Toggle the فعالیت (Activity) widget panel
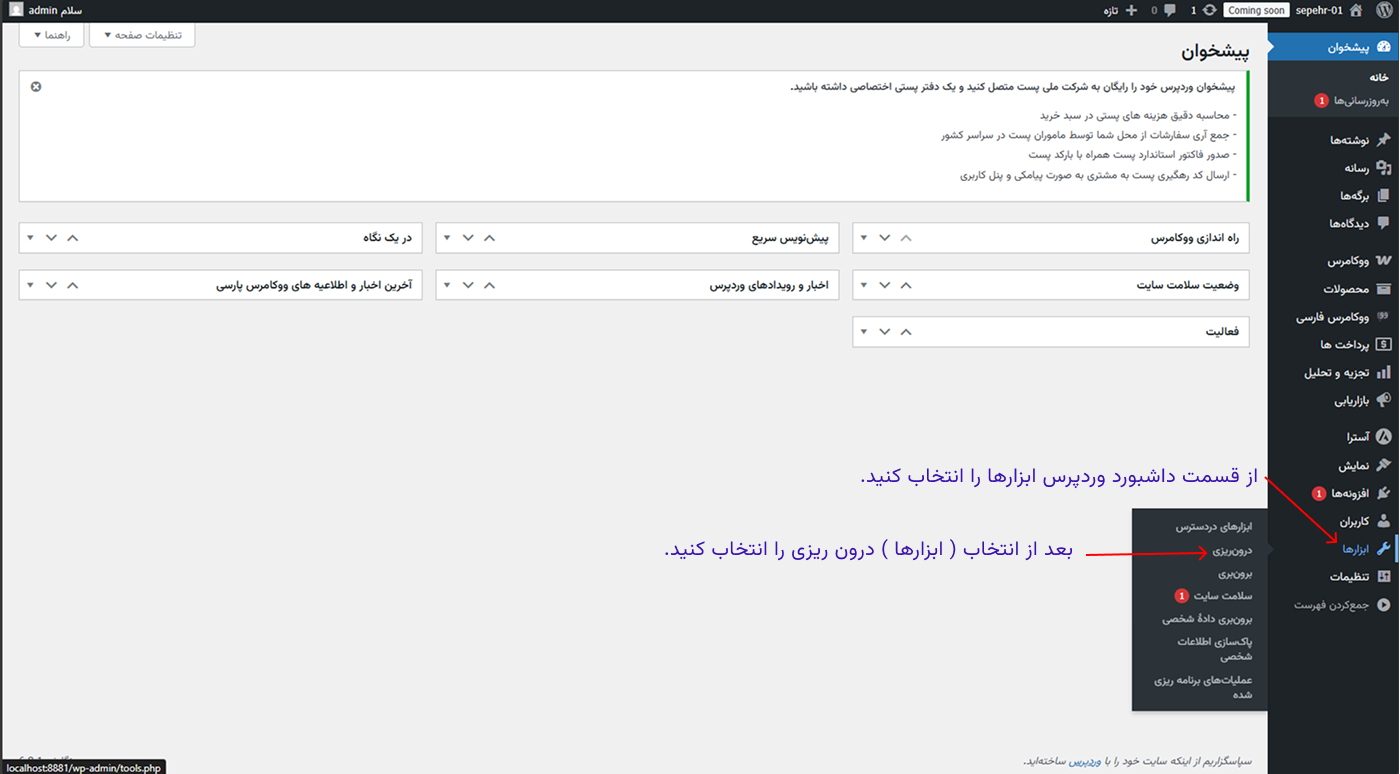 coord(862,332)
